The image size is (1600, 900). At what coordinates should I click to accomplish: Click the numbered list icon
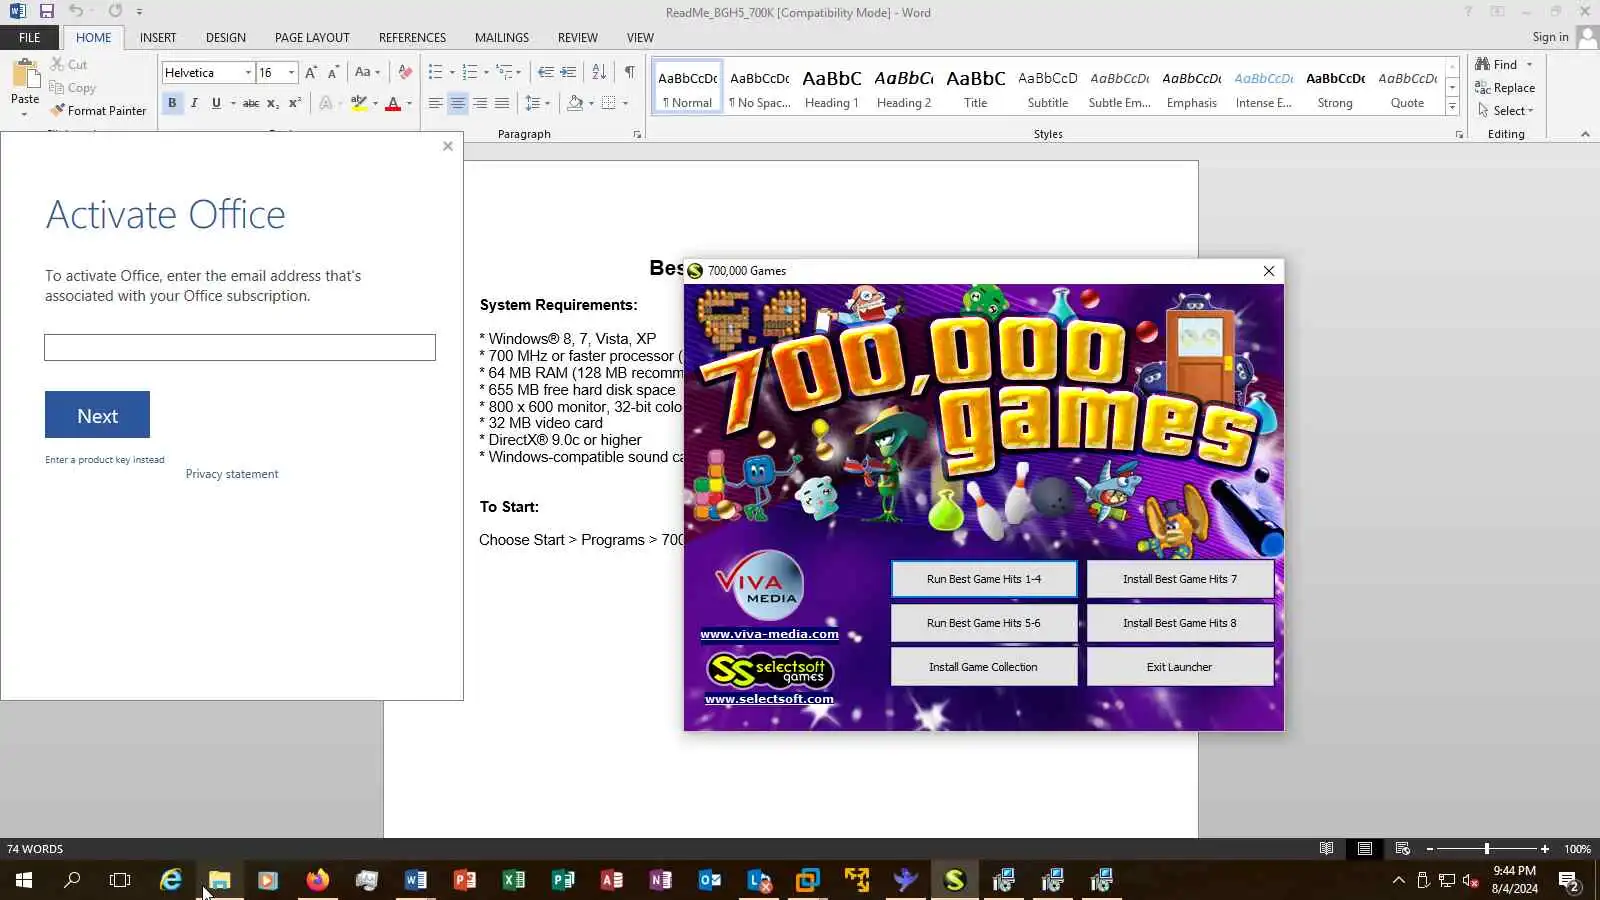tap(470, 72)
